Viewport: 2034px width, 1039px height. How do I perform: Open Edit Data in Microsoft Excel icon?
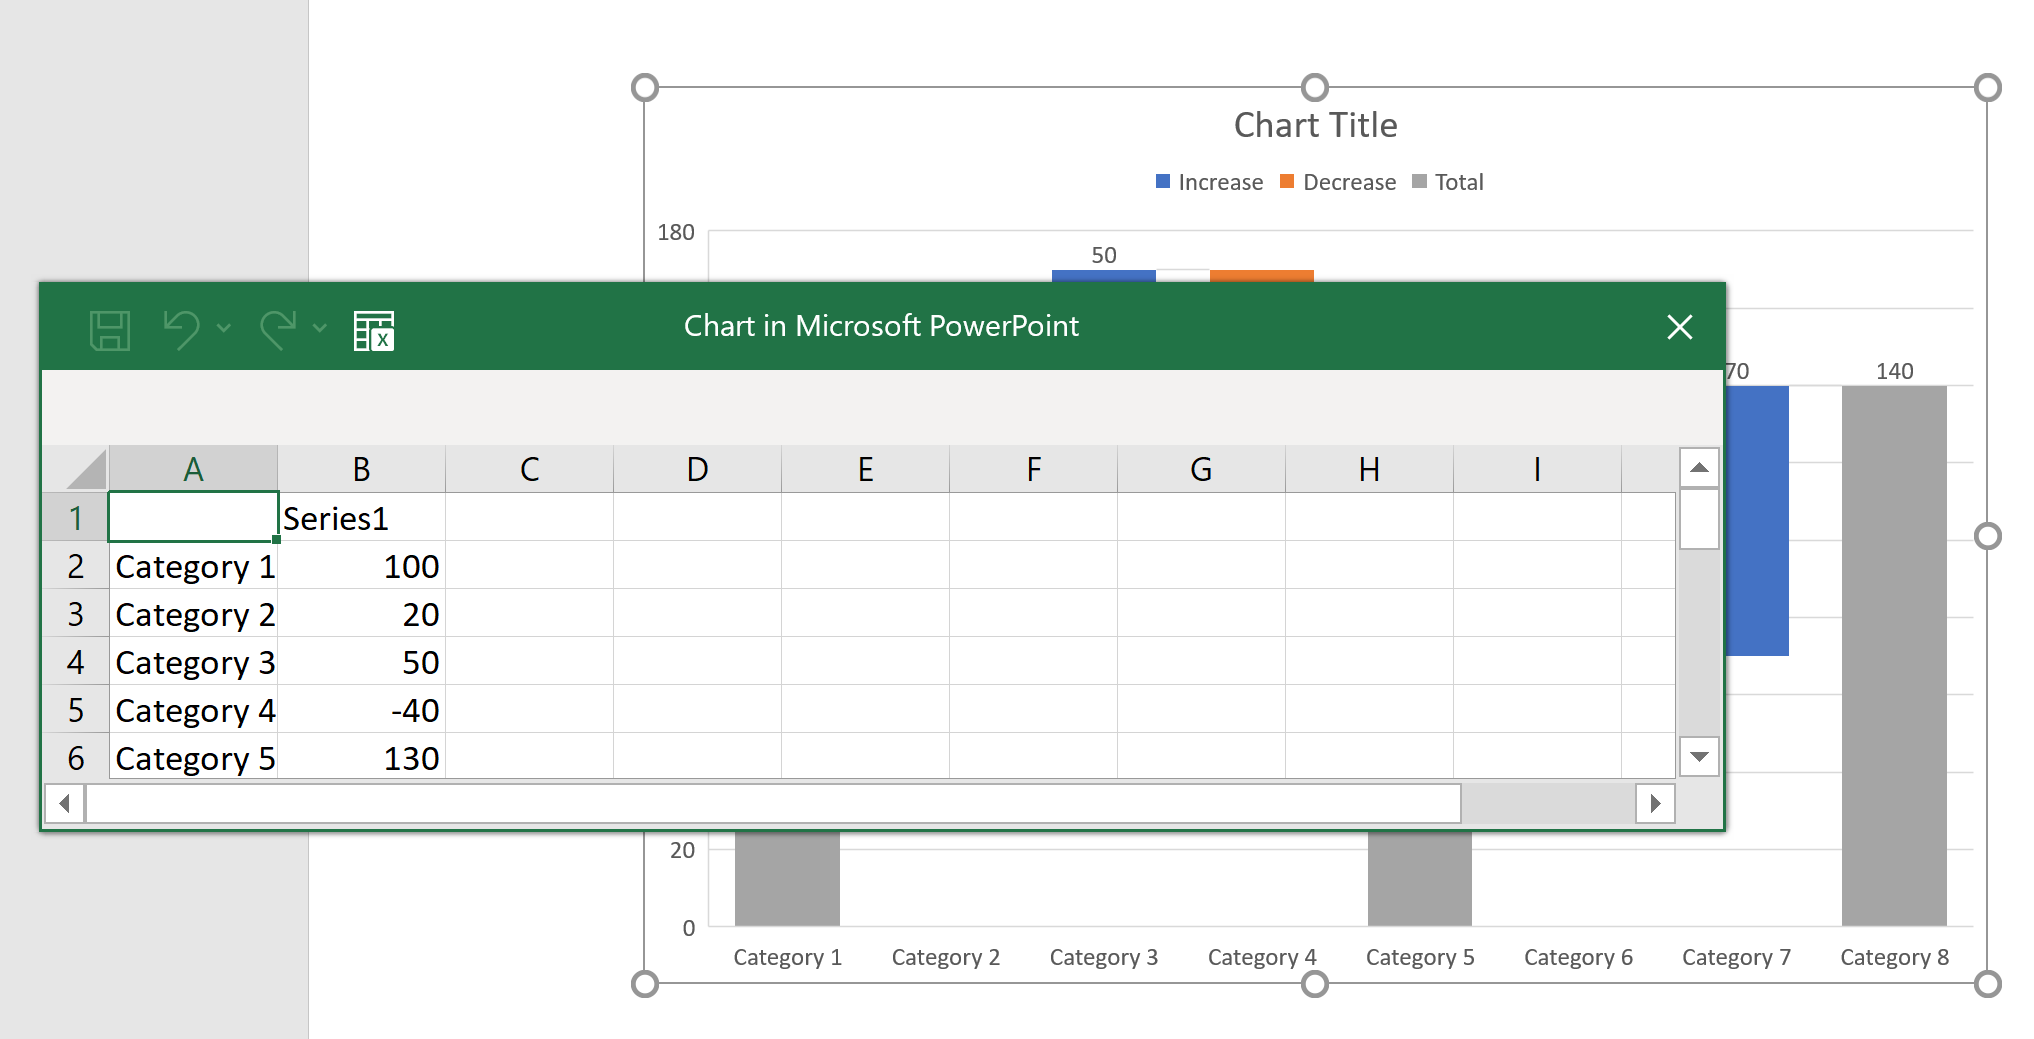click(x=374, y=330)
